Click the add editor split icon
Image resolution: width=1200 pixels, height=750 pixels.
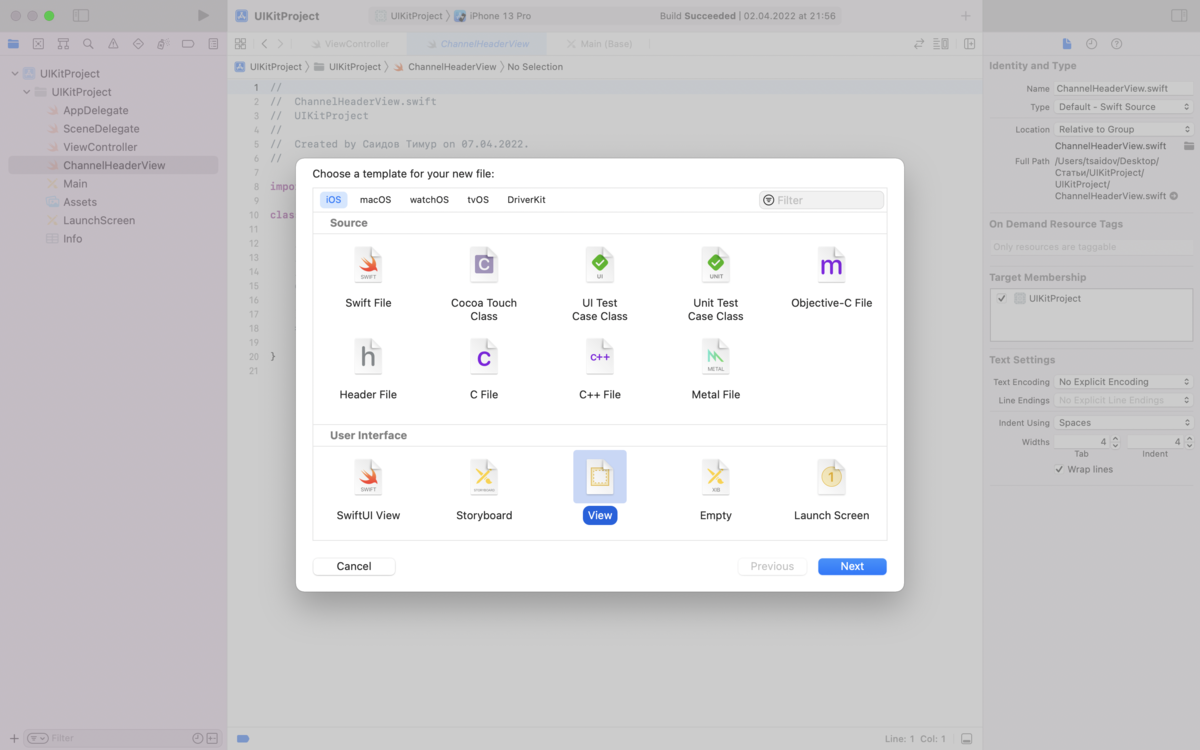click(969, 44)
